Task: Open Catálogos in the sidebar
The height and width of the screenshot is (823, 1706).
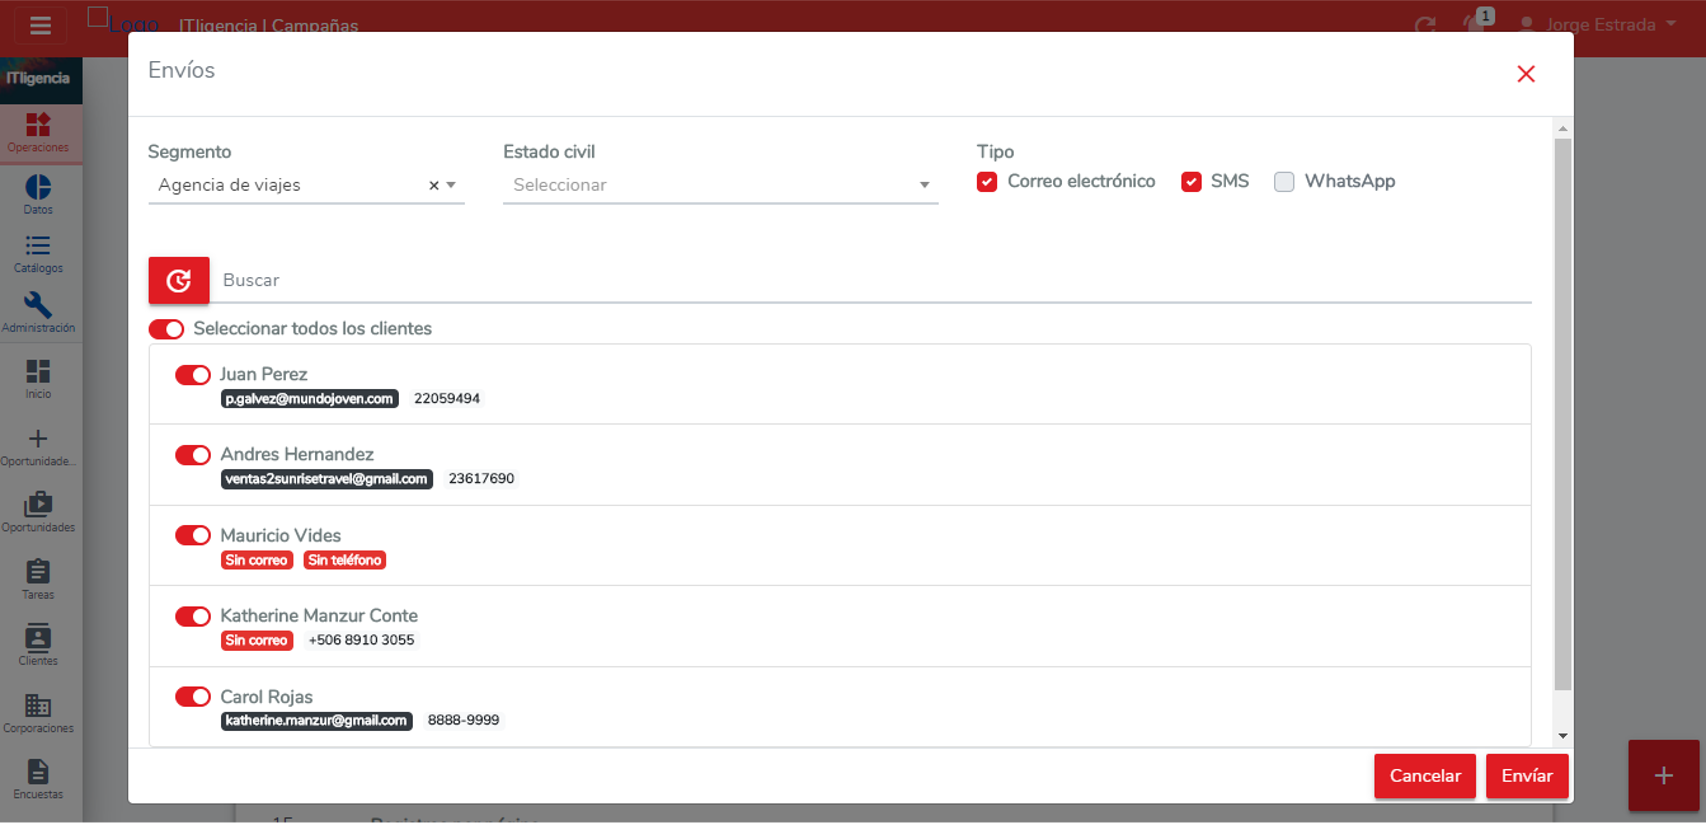Action: (x=38, y=253)
